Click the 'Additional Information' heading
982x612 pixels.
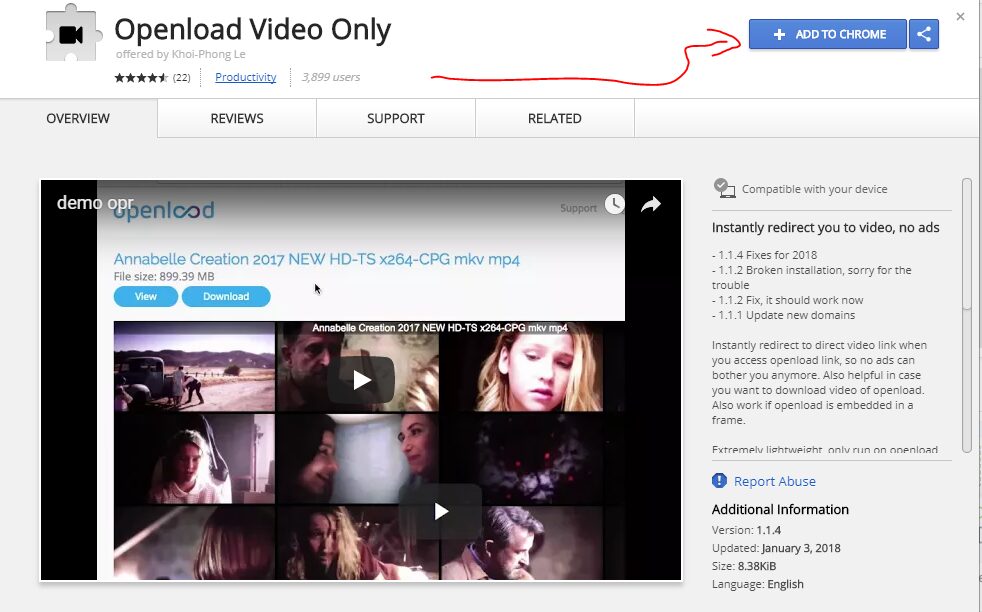pos(780,509)
